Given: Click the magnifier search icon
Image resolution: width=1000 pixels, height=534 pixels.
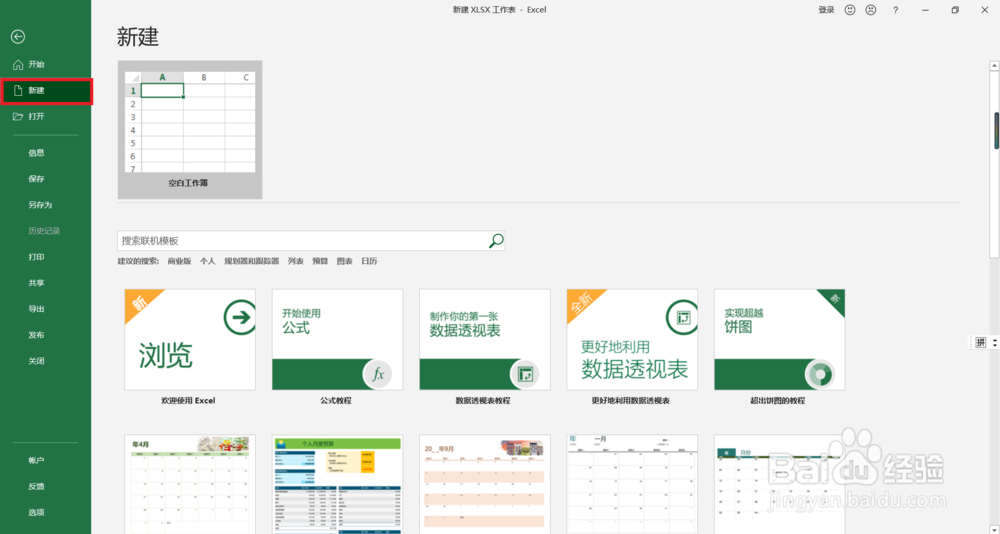Looking at the screenshot, I should [496, 241].
